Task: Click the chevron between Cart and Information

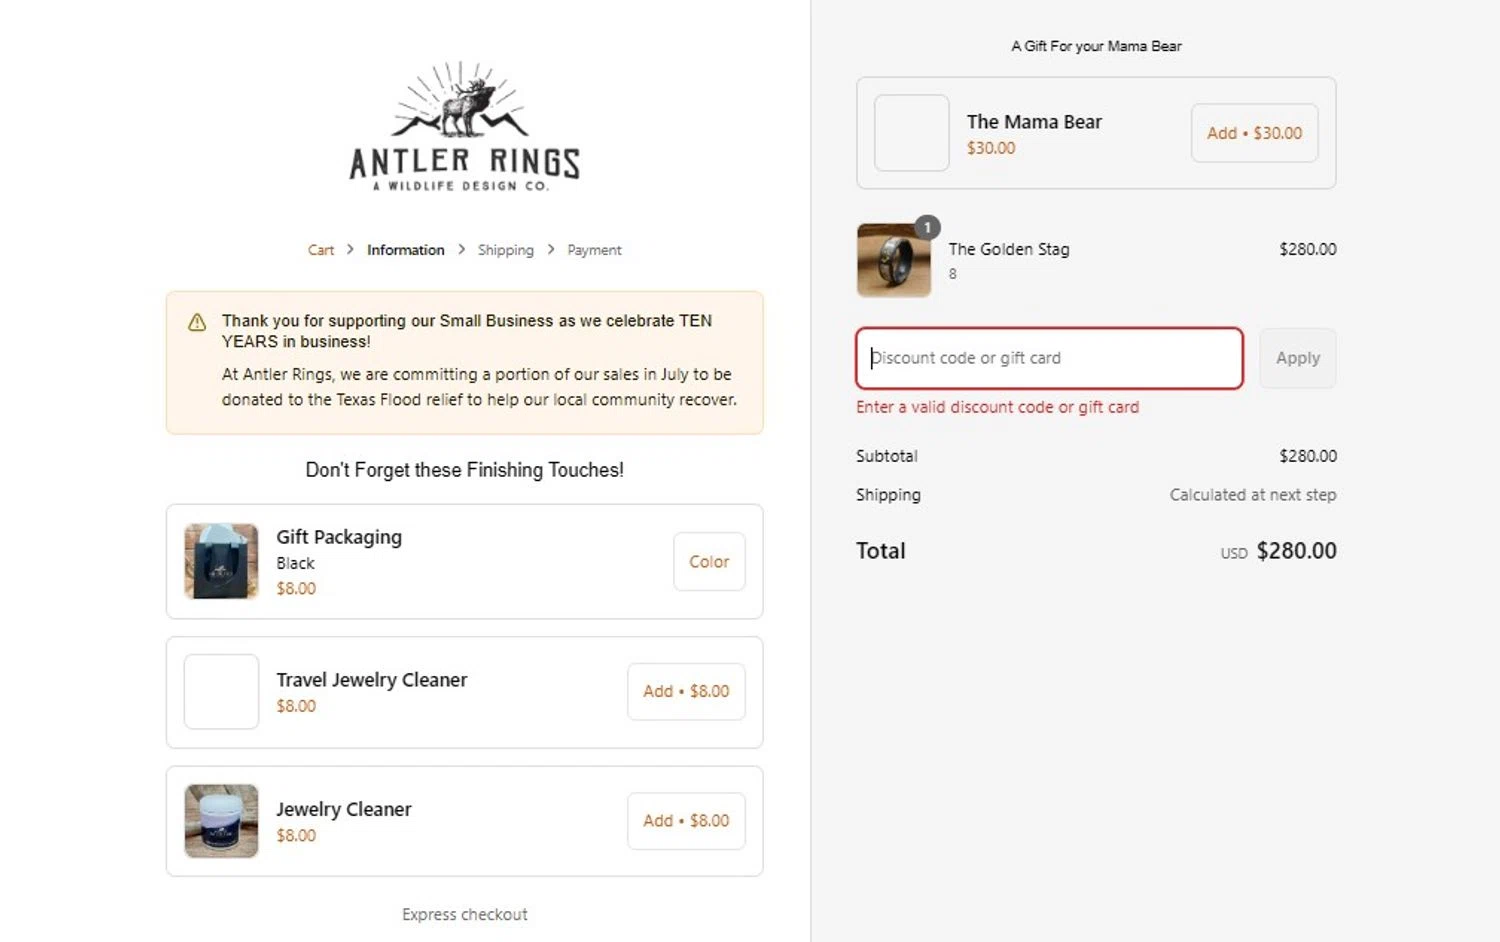Action: 350,249
